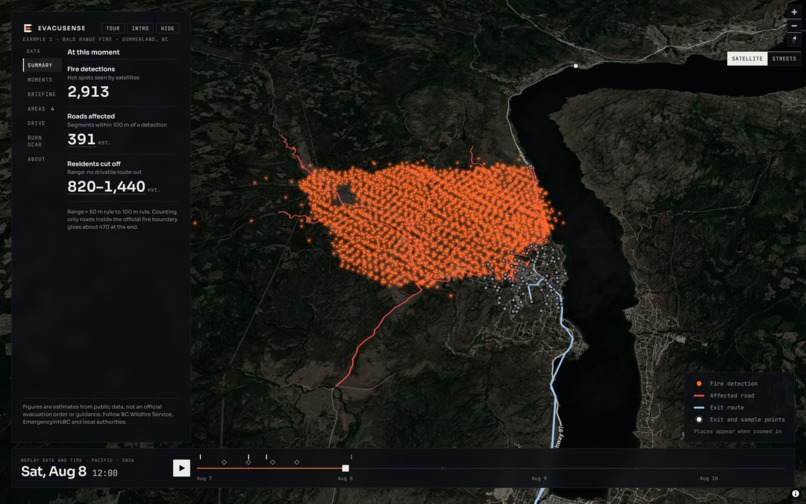806x504 pixels.
Task: Jump timeline to Aug 10 label
Action: (x=709, y=478)
